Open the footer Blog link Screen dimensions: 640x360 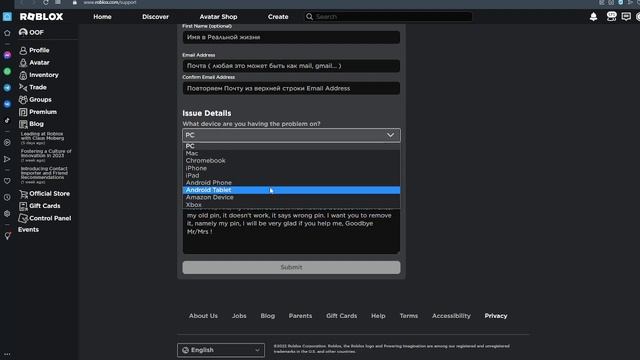click(x=268, y=316)
